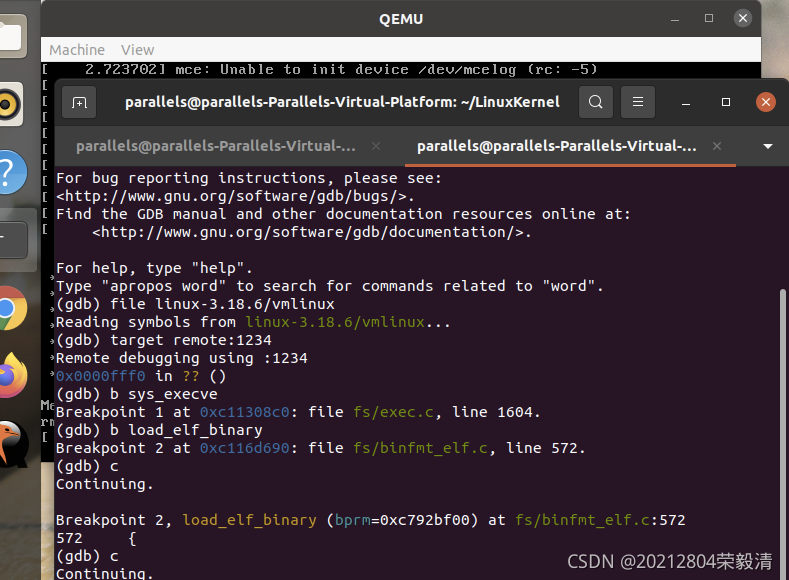Open the tab list dropdown arrow
This screenshot has height=580, width=789.
pos(768,146)
